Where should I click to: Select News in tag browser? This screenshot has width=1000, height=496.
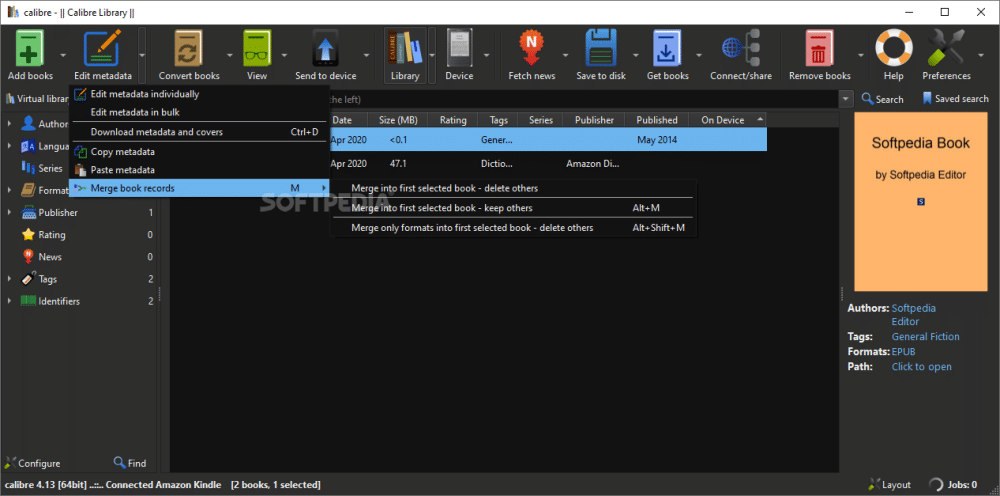50,257
